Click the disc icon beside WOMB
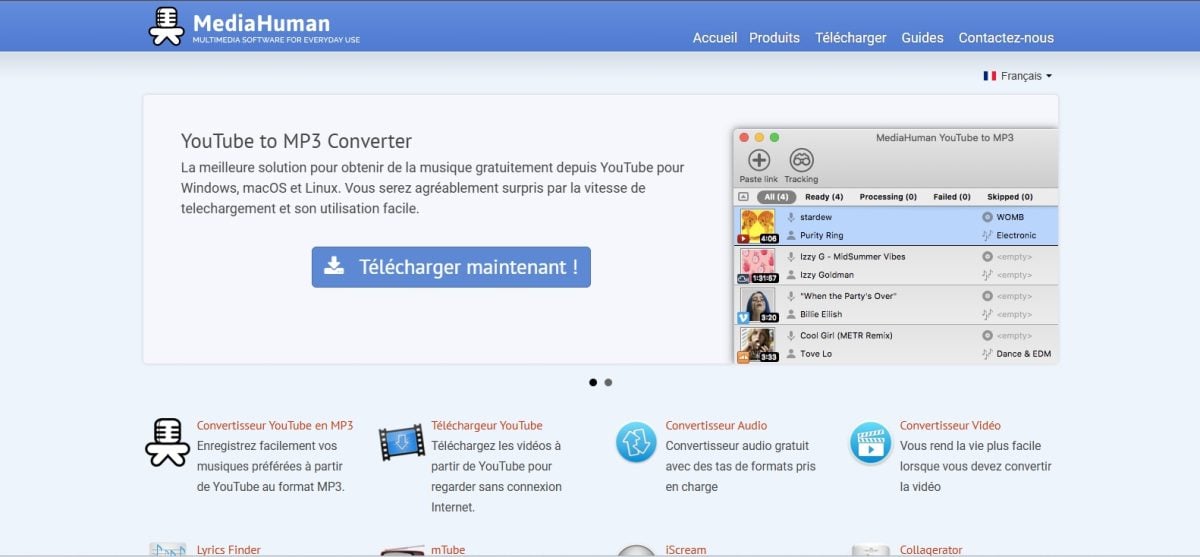Screen dimensions: 1200x557 pos(987,217)
